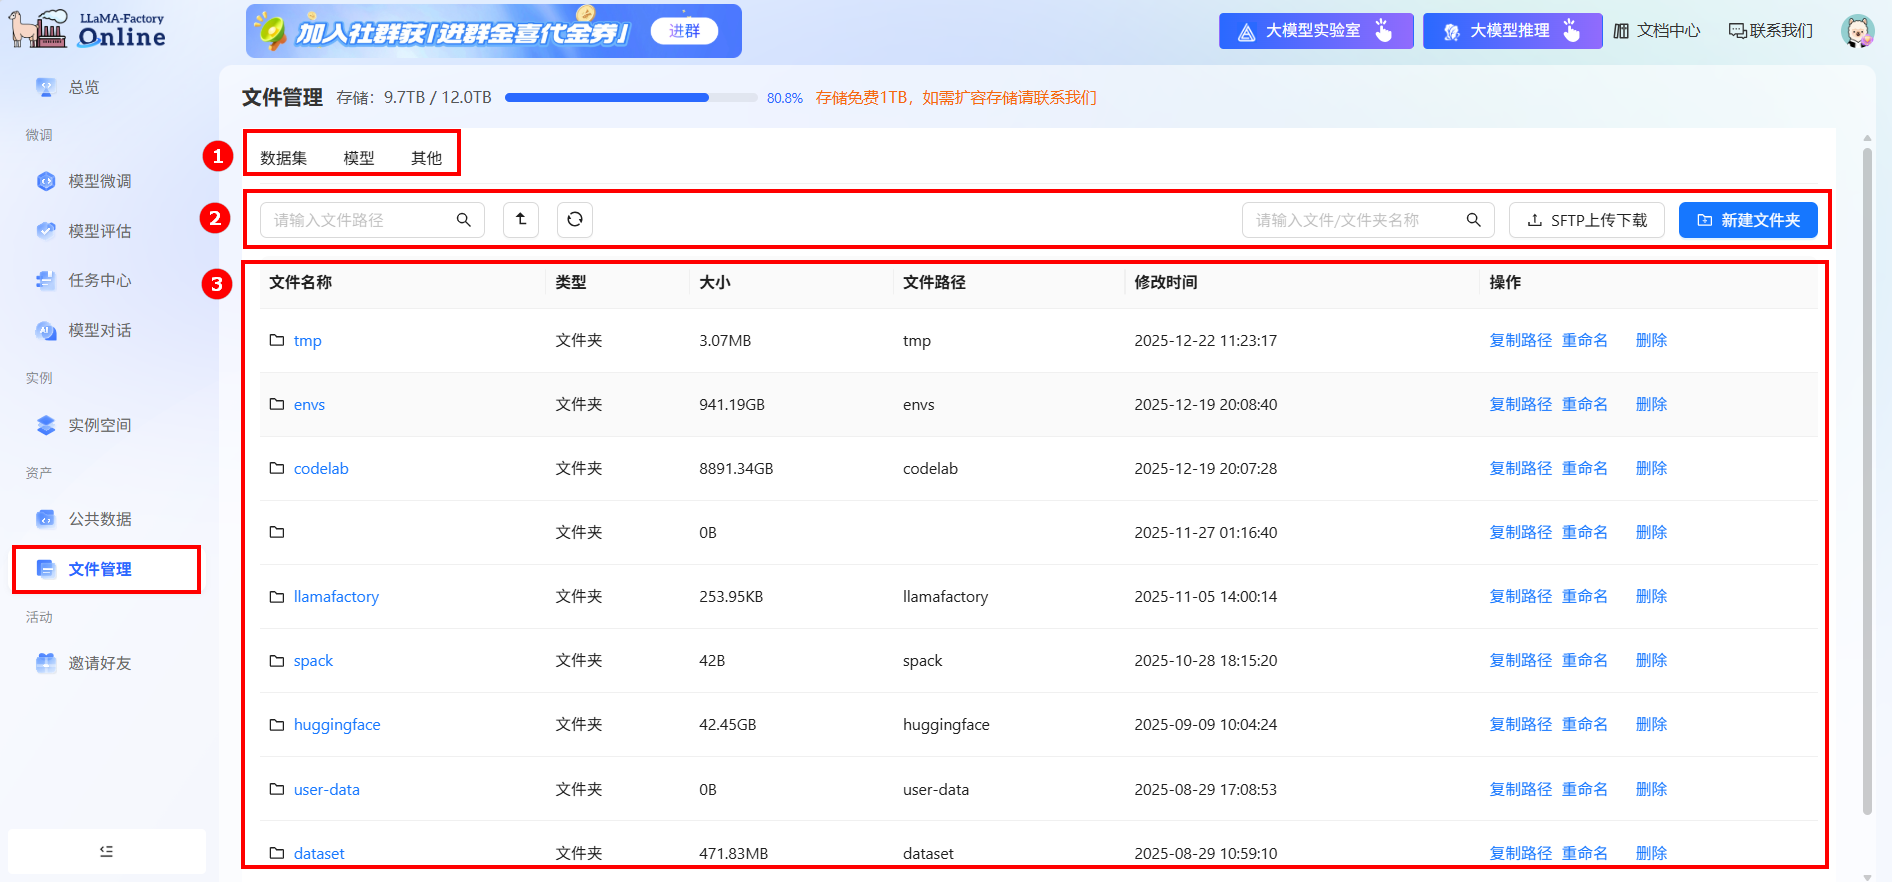Click the 修改时间 column header
Screen dimensions: 1892x882
(x=1165, y=283)
